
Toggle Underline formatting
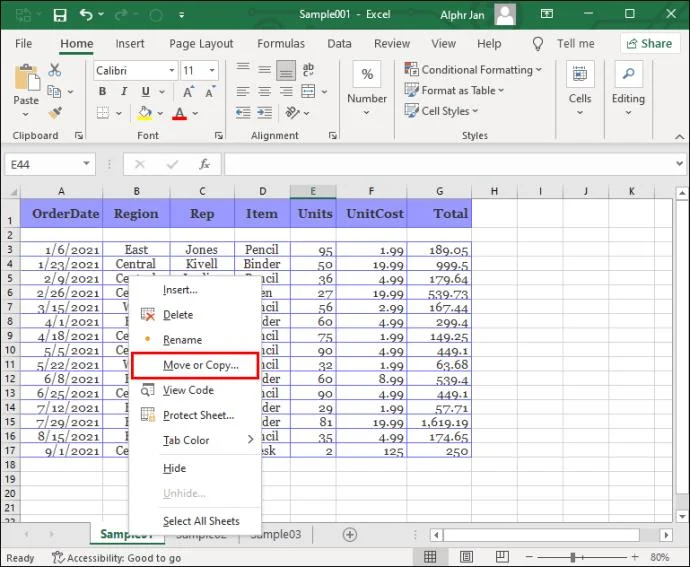146,92
